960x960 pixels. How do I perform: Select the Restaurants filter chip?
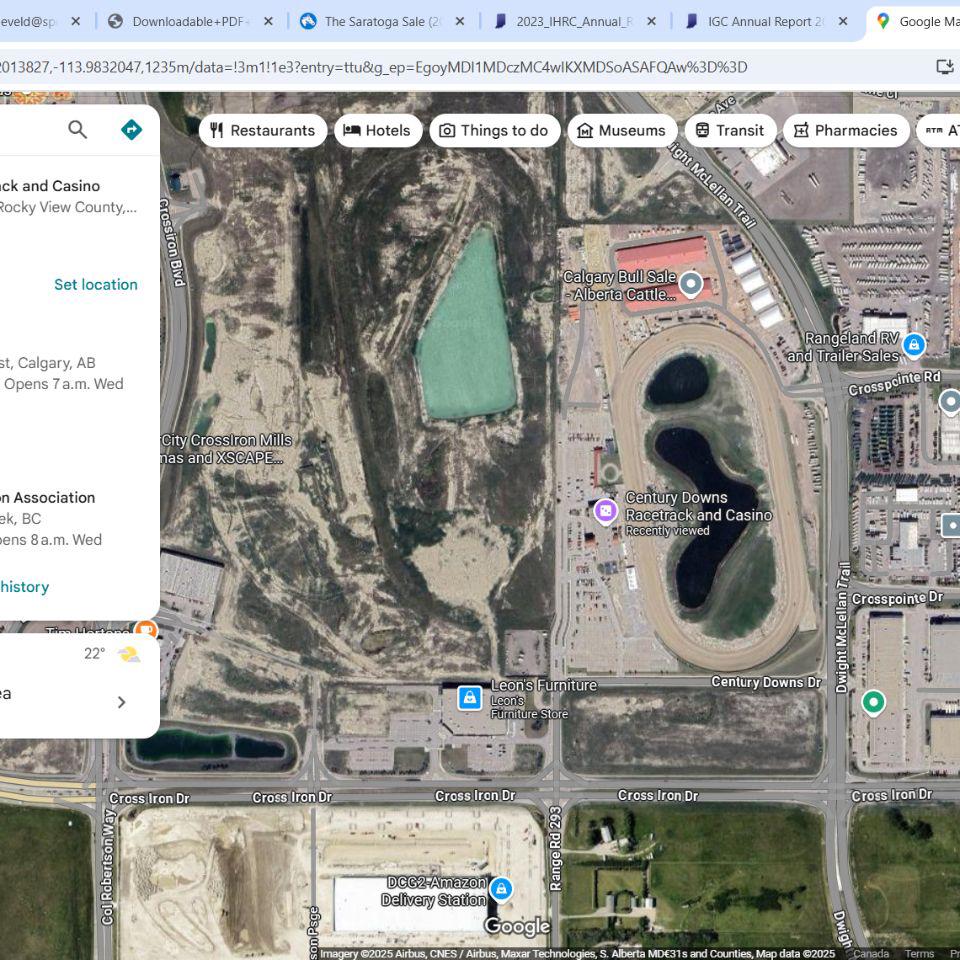[x=263, y=130]
